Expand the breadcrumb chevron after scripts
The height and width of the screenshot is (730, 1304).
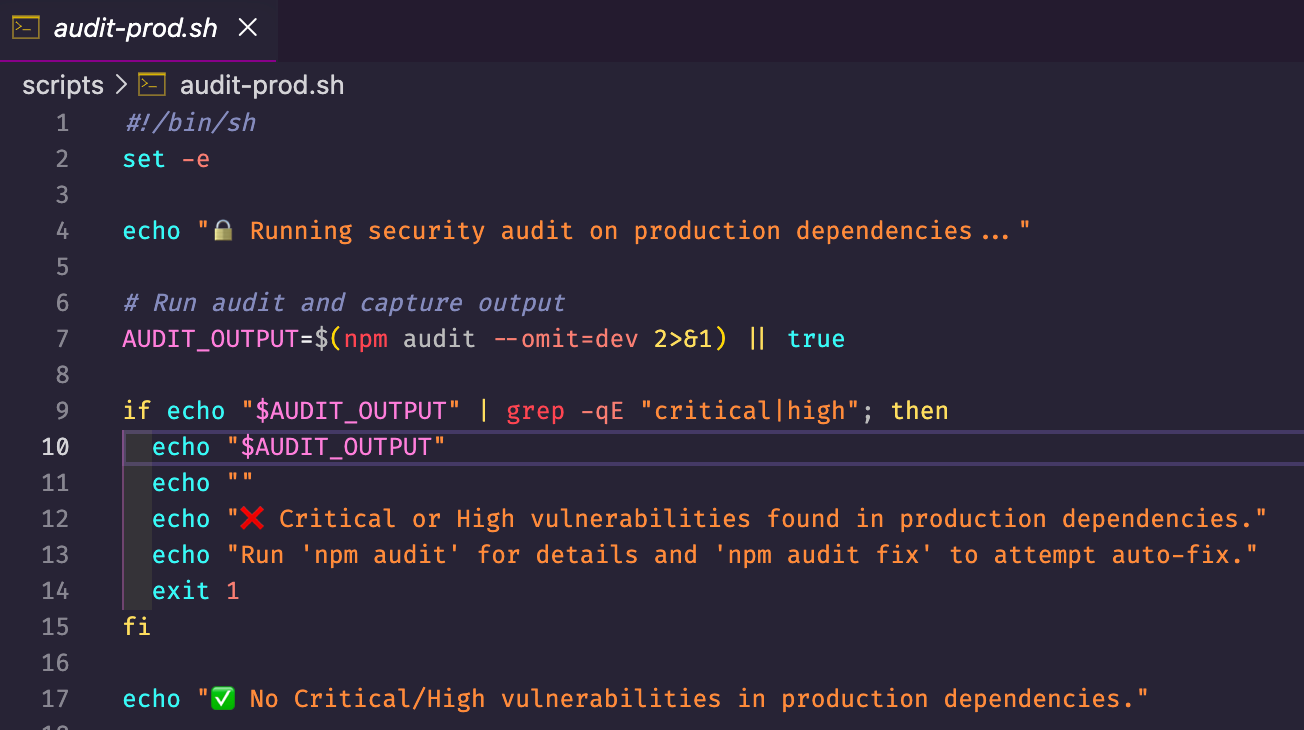tap(121, 86)
